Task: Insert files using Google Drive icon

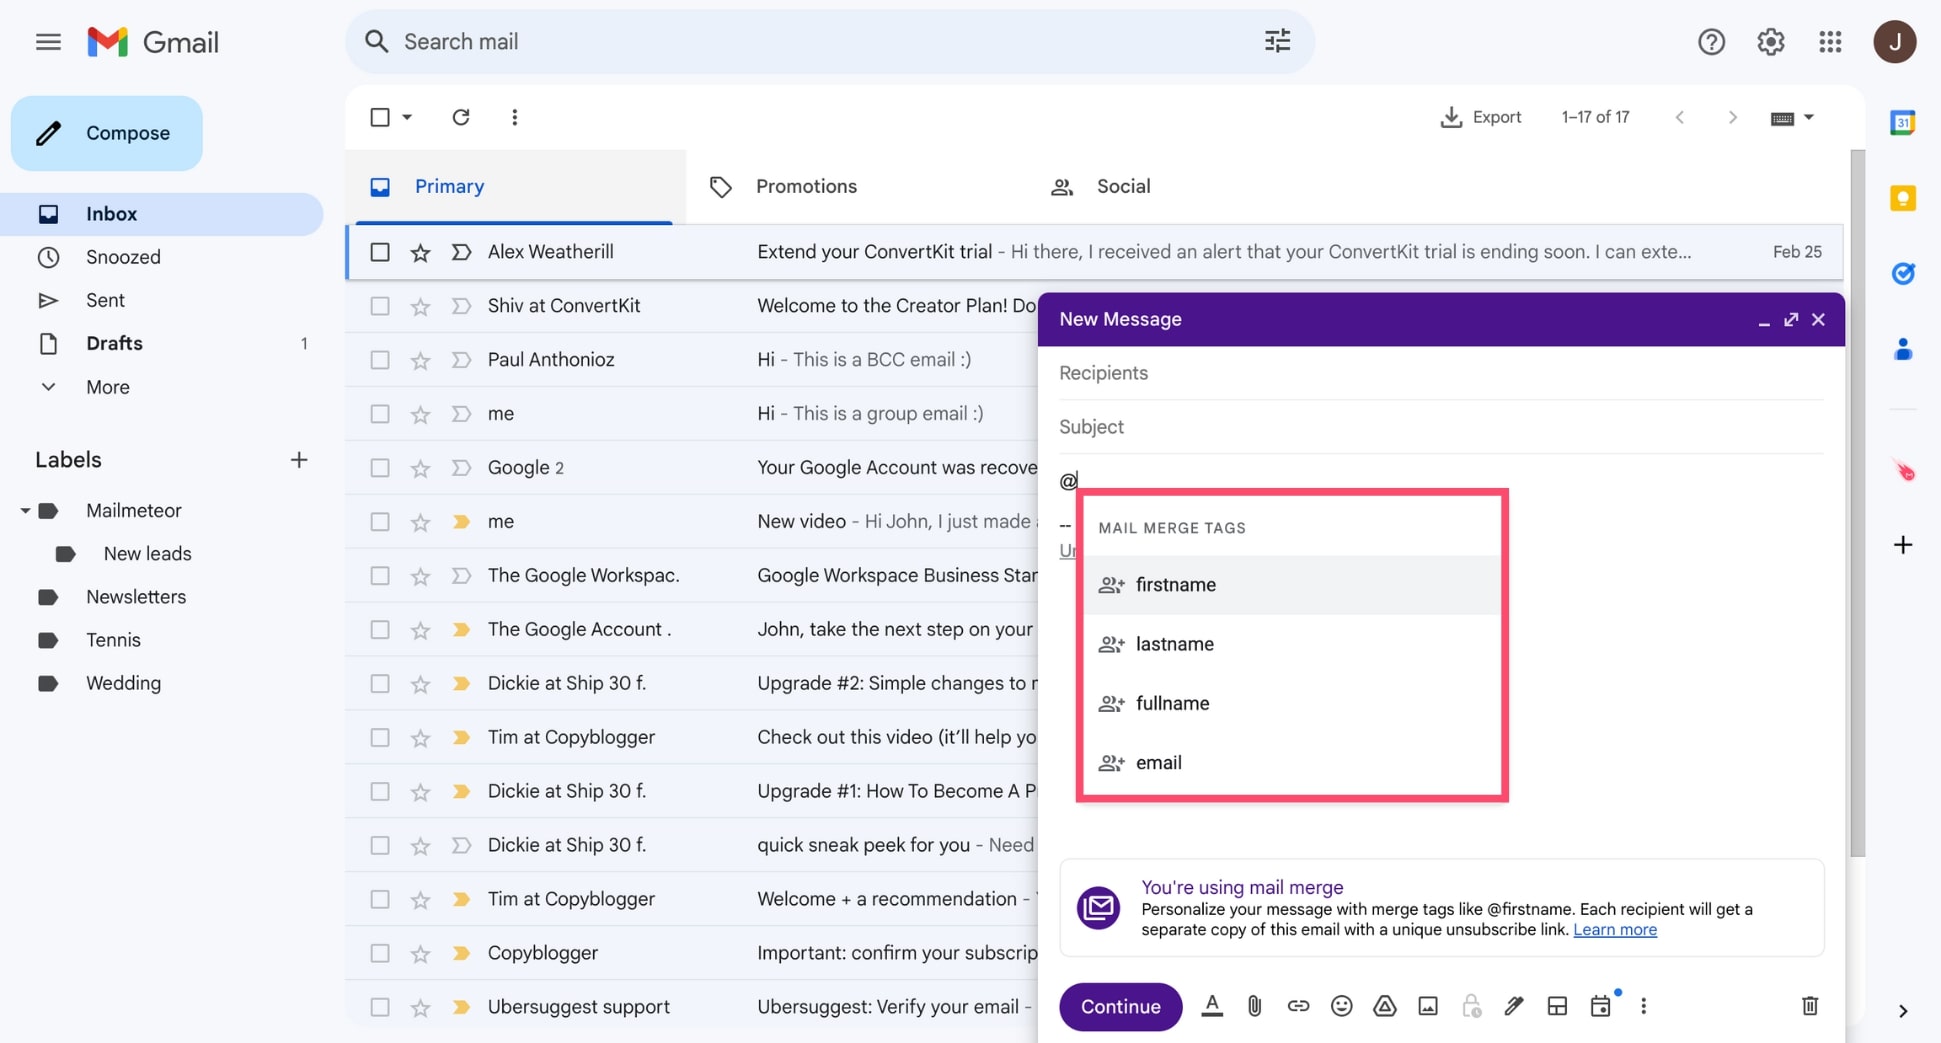Action: 1384,1006
